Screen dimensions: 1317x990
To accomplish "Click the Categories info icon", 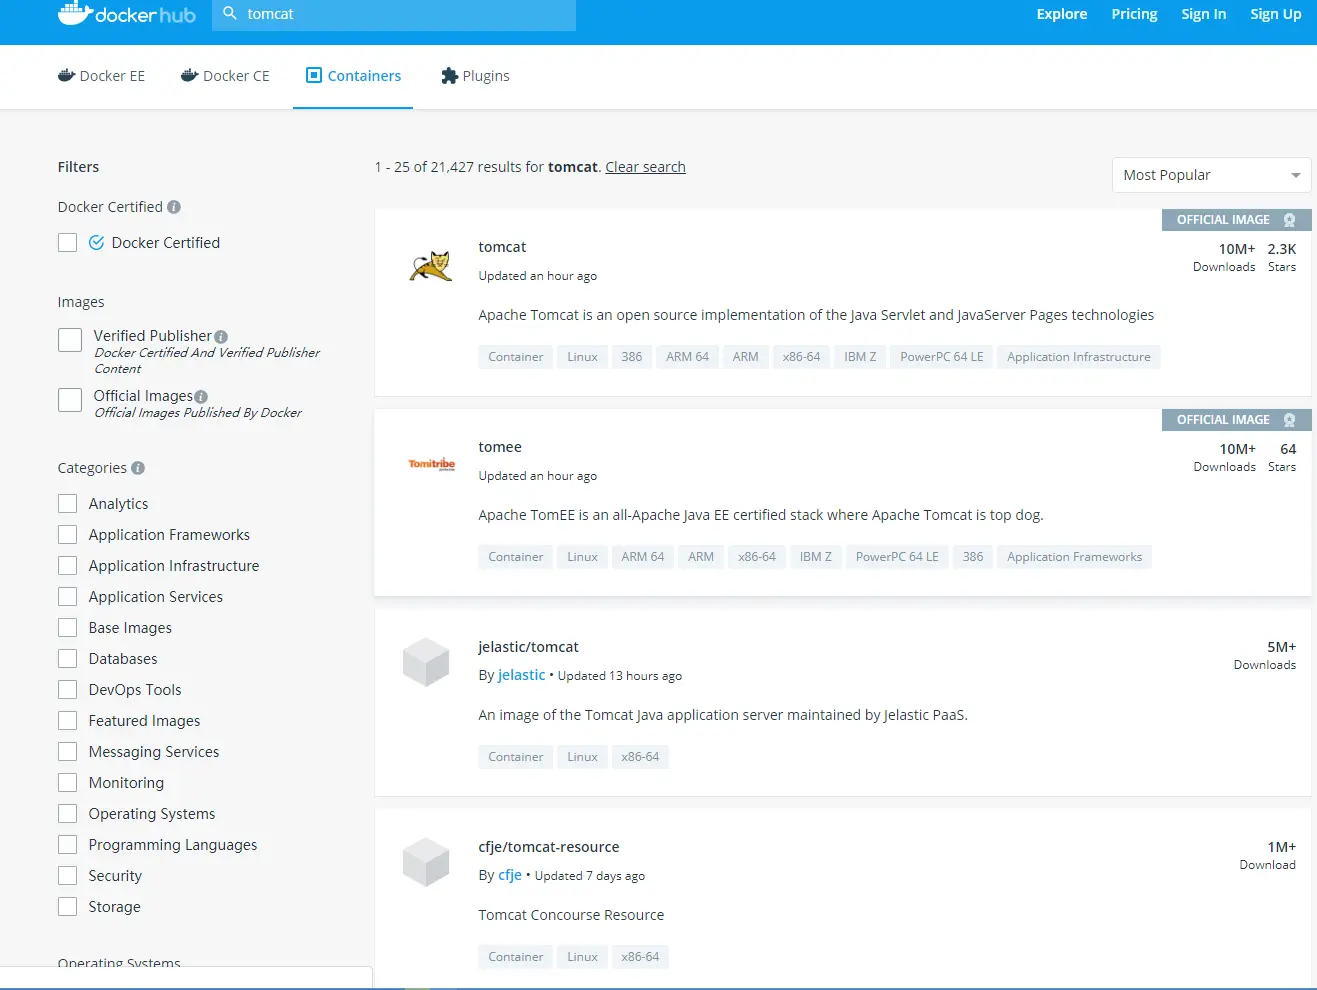I will [138, 468].
